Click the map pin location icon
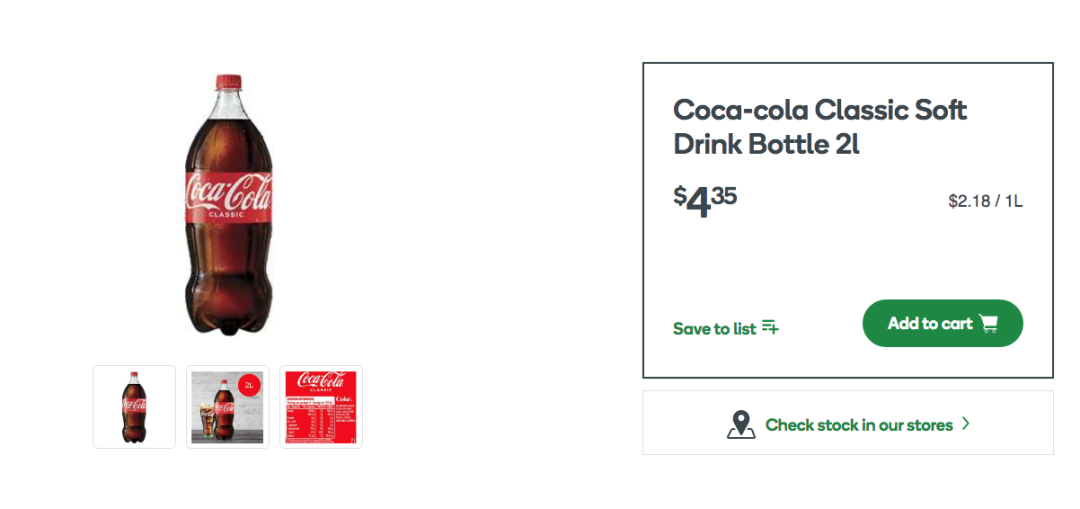Screen dimensions: 1080x509 (x=741, y=424)
